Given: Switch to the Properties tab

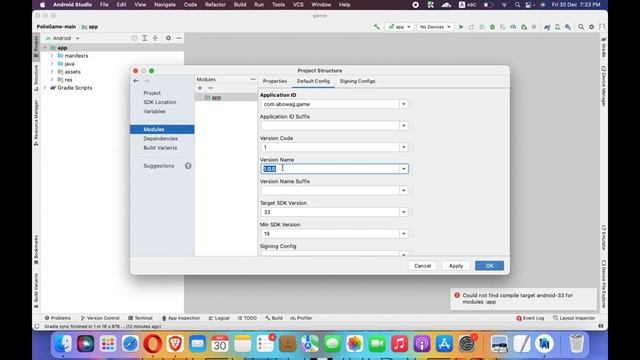Looking at the screenshot, I should (275, 81).
